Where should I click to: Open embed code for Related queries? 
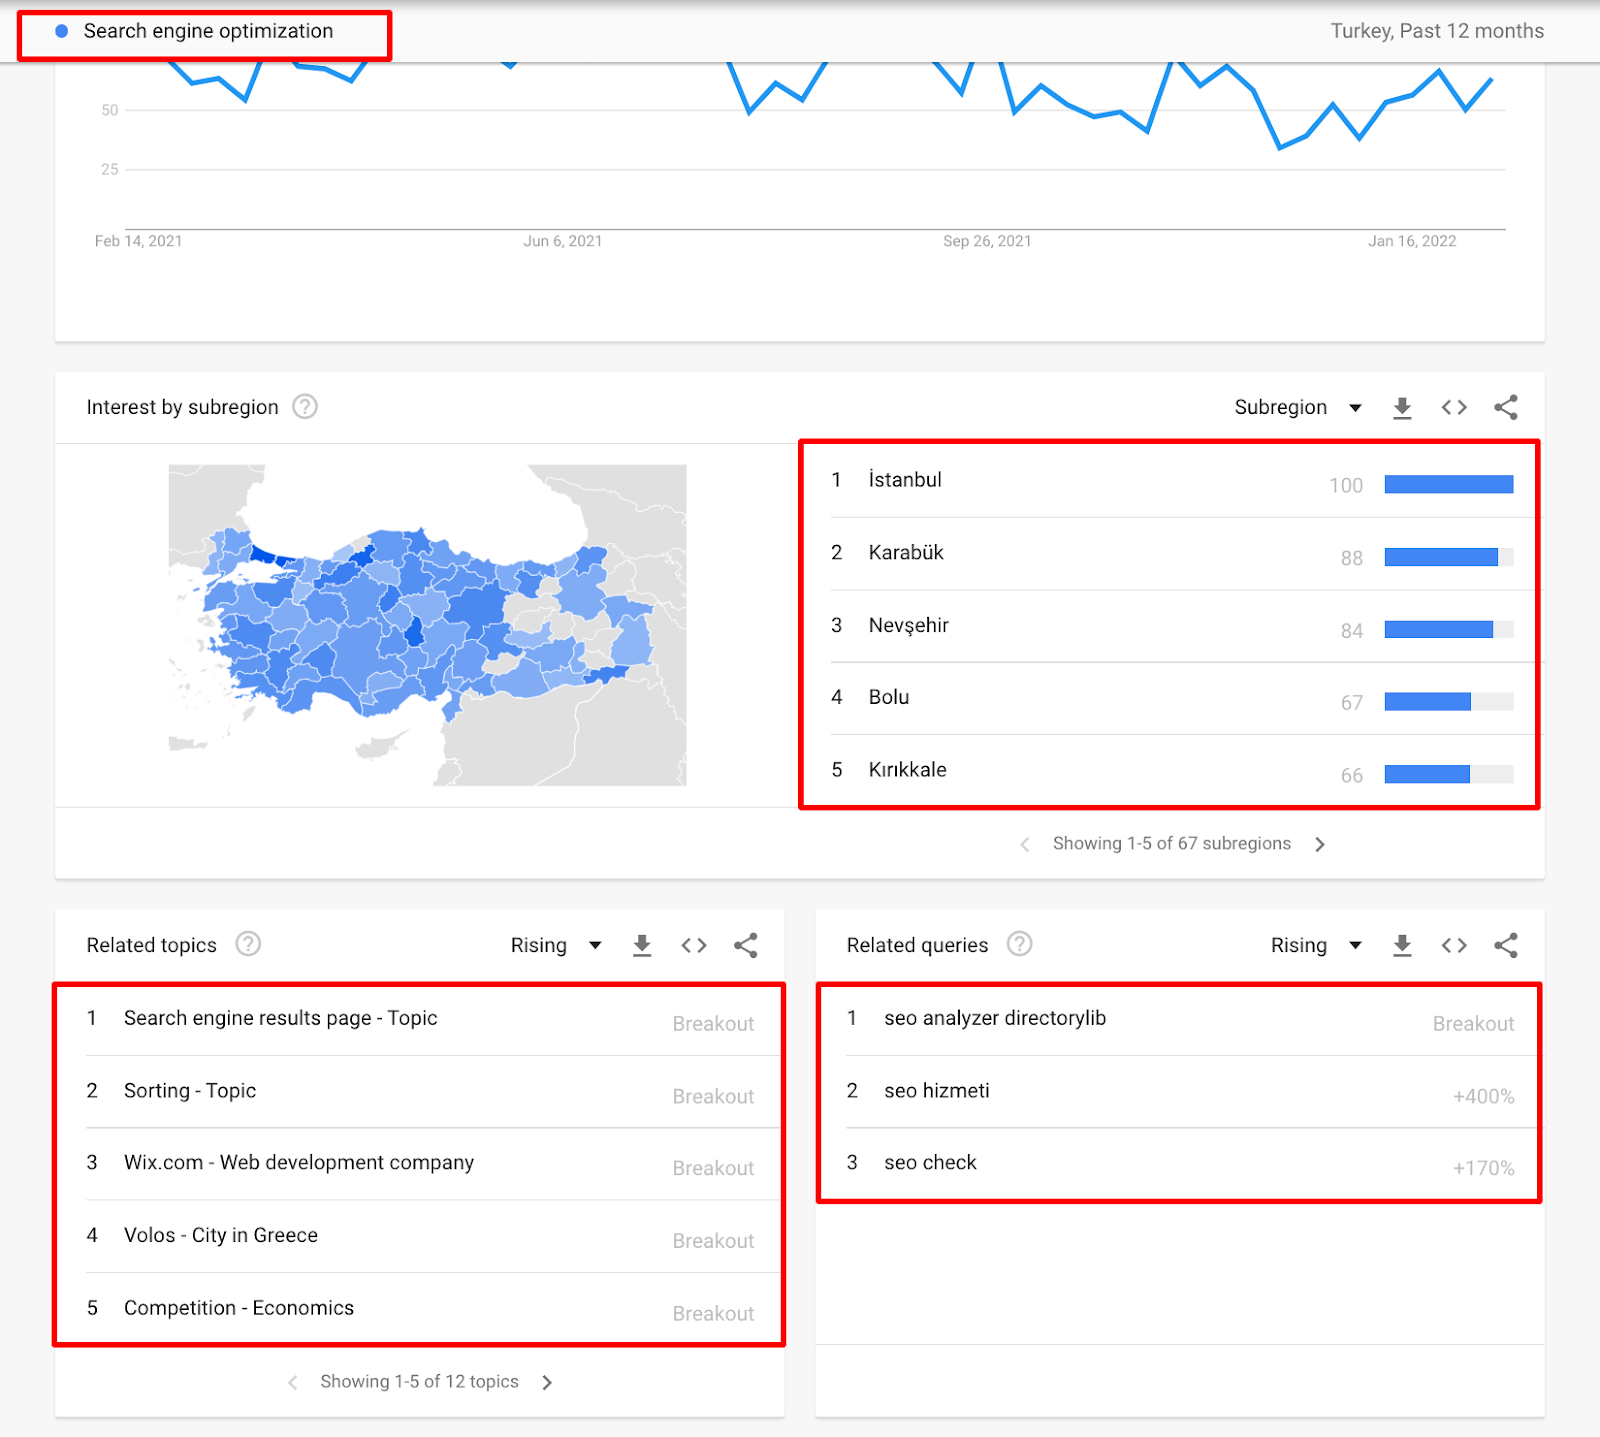pyautogui.click(x=1454, y=945)
